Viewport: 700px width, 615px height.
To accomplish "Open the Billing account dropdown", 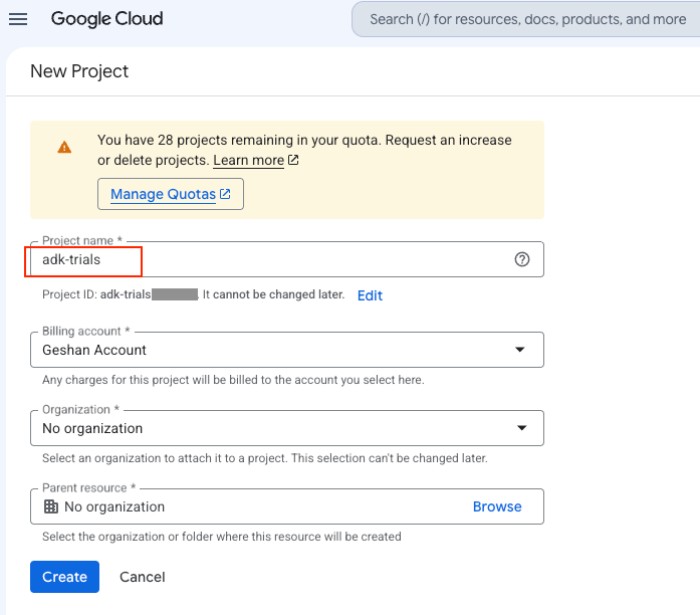I will click(287, 350).
